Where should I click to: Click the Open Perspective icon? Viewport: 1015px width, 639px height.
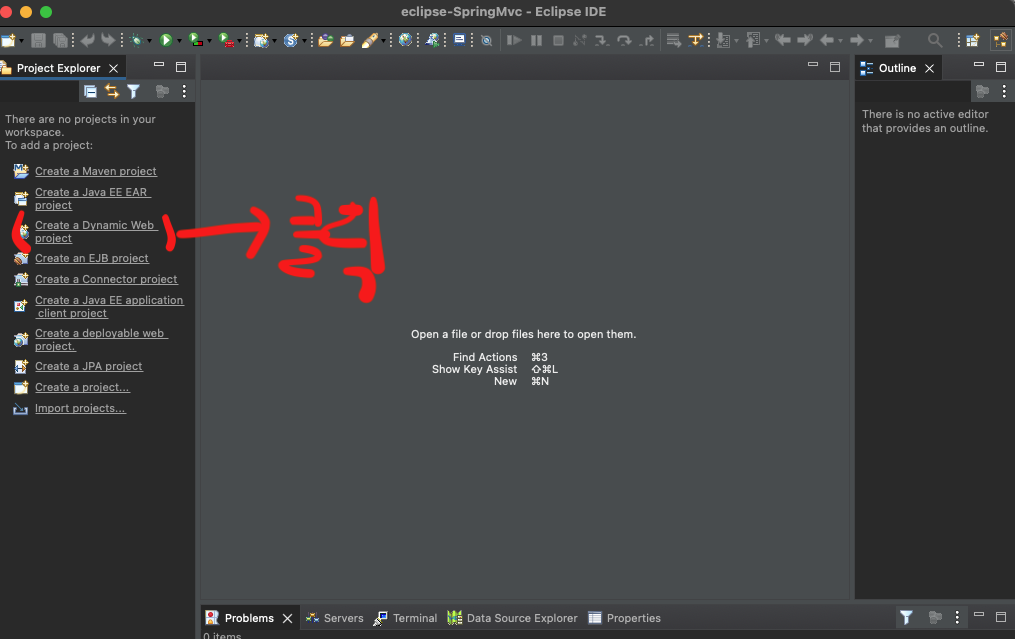[972, 41]
